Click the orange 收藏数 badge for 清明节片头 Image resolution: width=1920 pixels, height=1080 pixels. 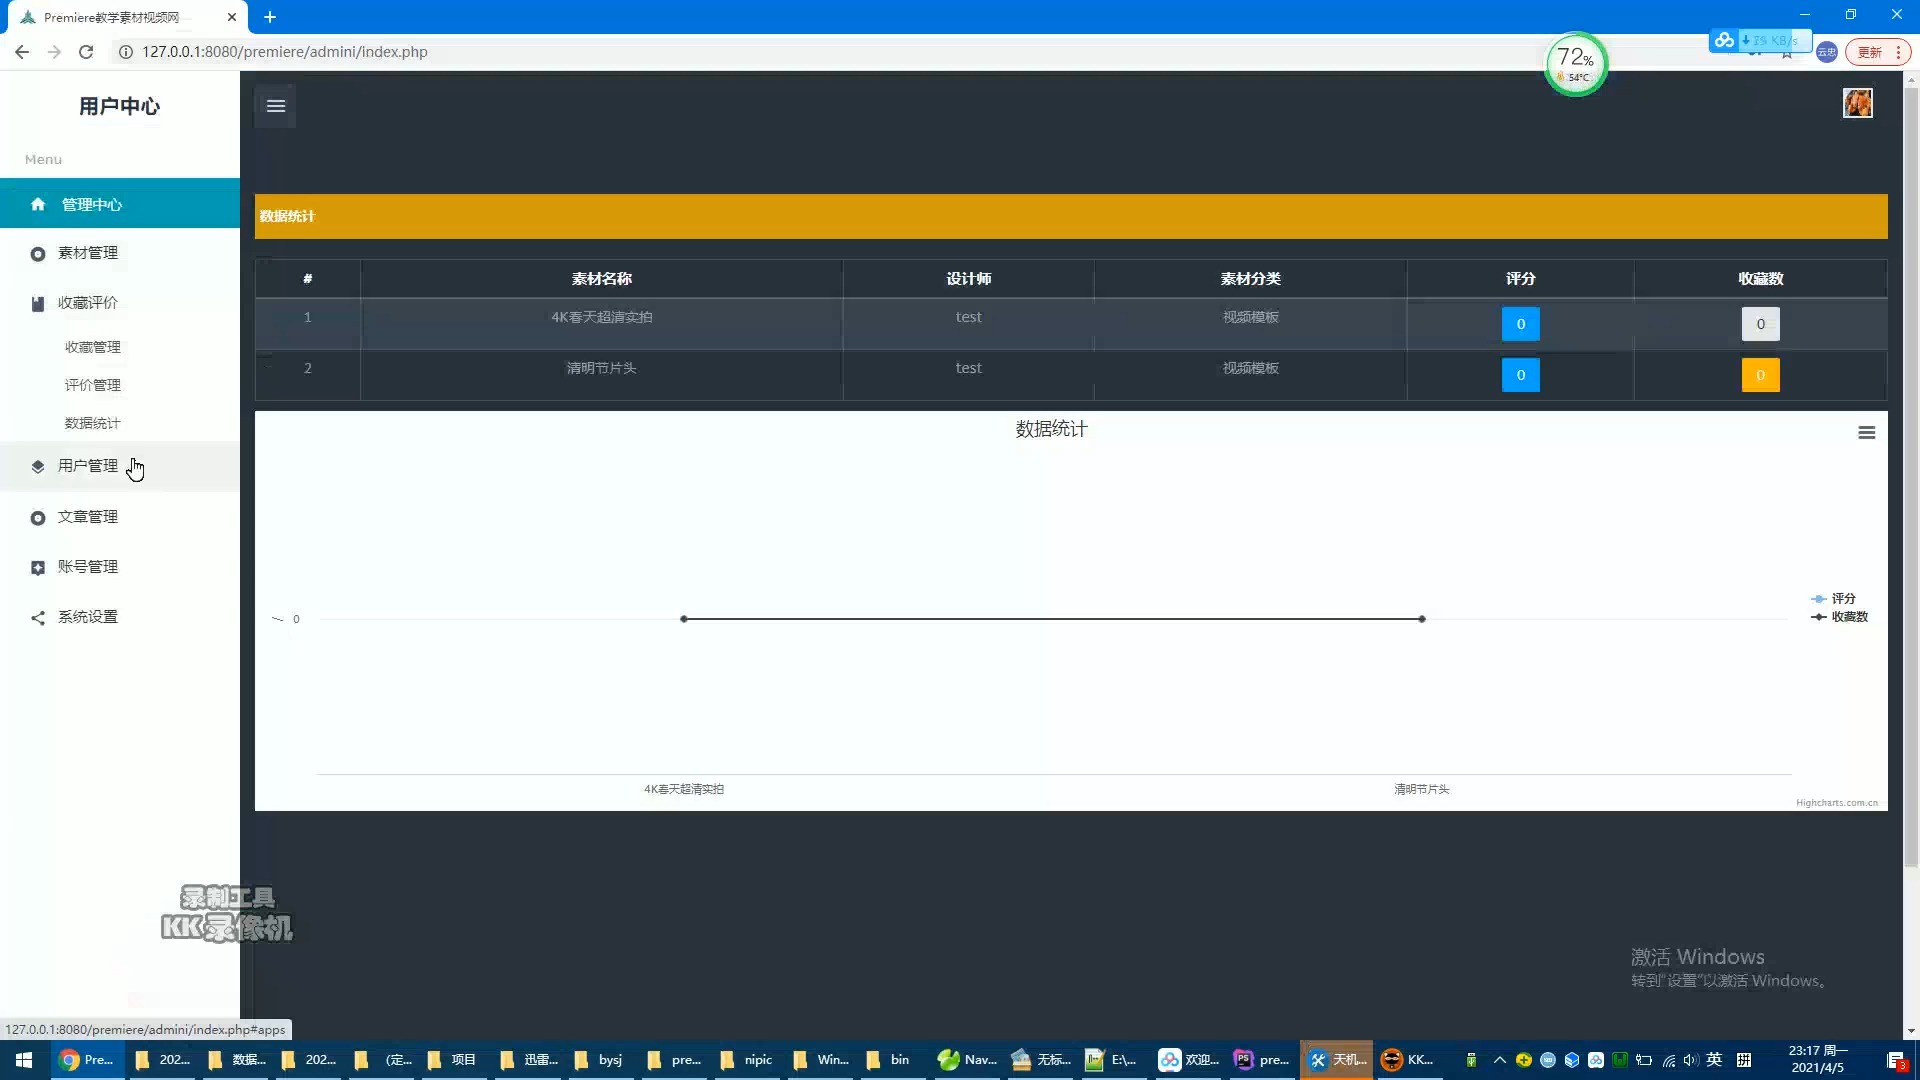point(1760,375)
